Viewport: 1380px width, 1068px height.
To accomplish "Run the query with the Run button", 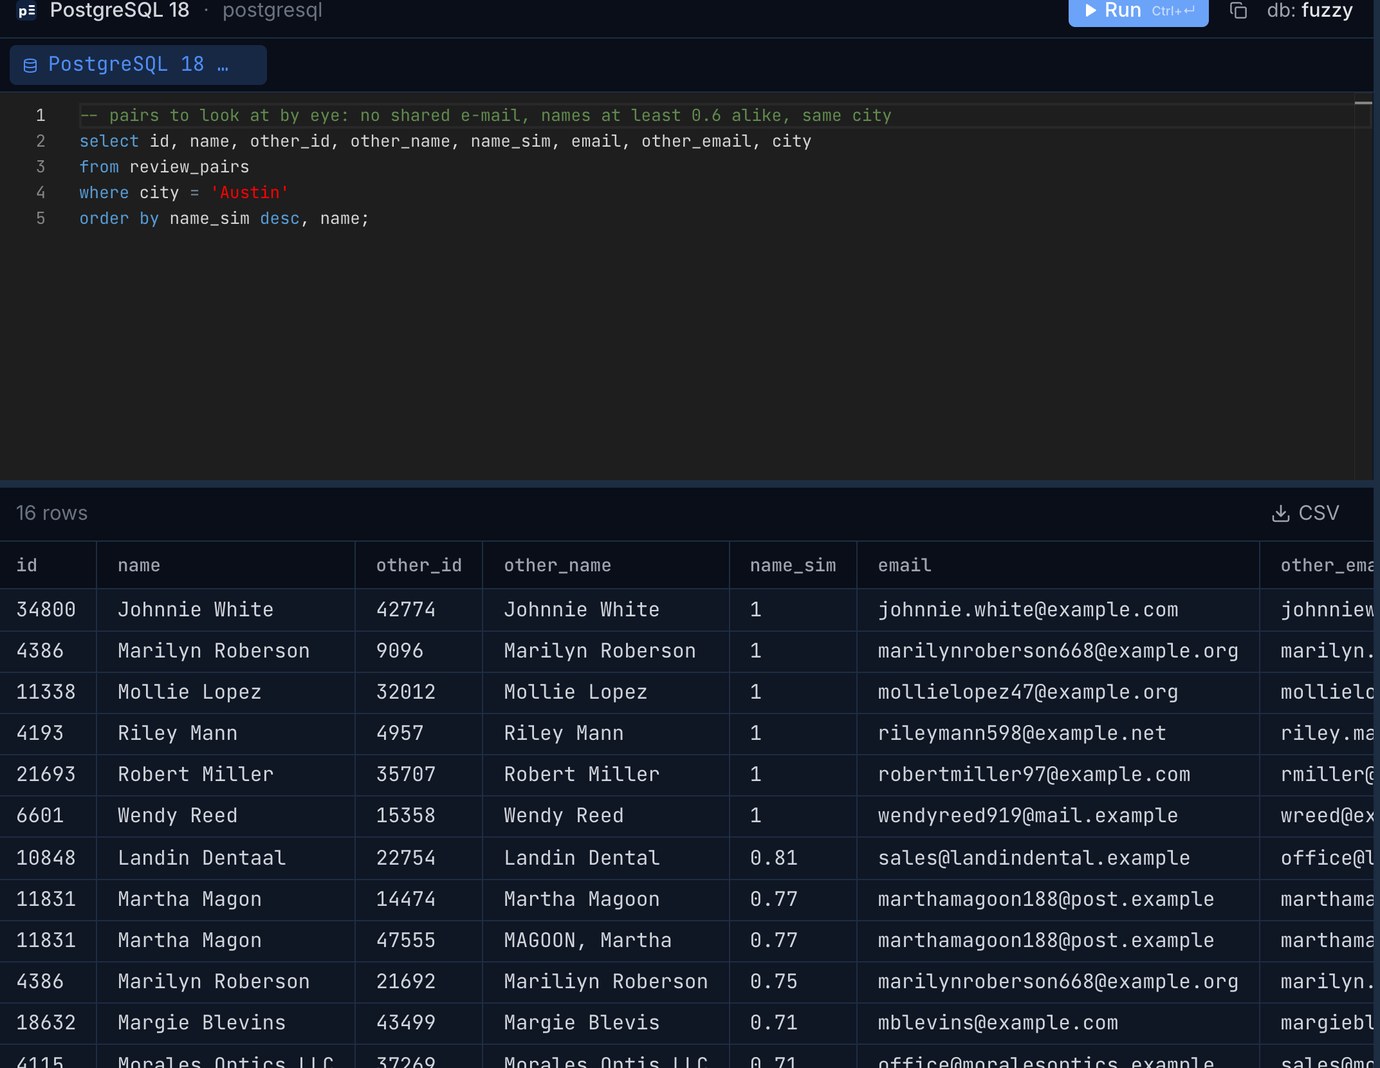I will pos(1138,11).
